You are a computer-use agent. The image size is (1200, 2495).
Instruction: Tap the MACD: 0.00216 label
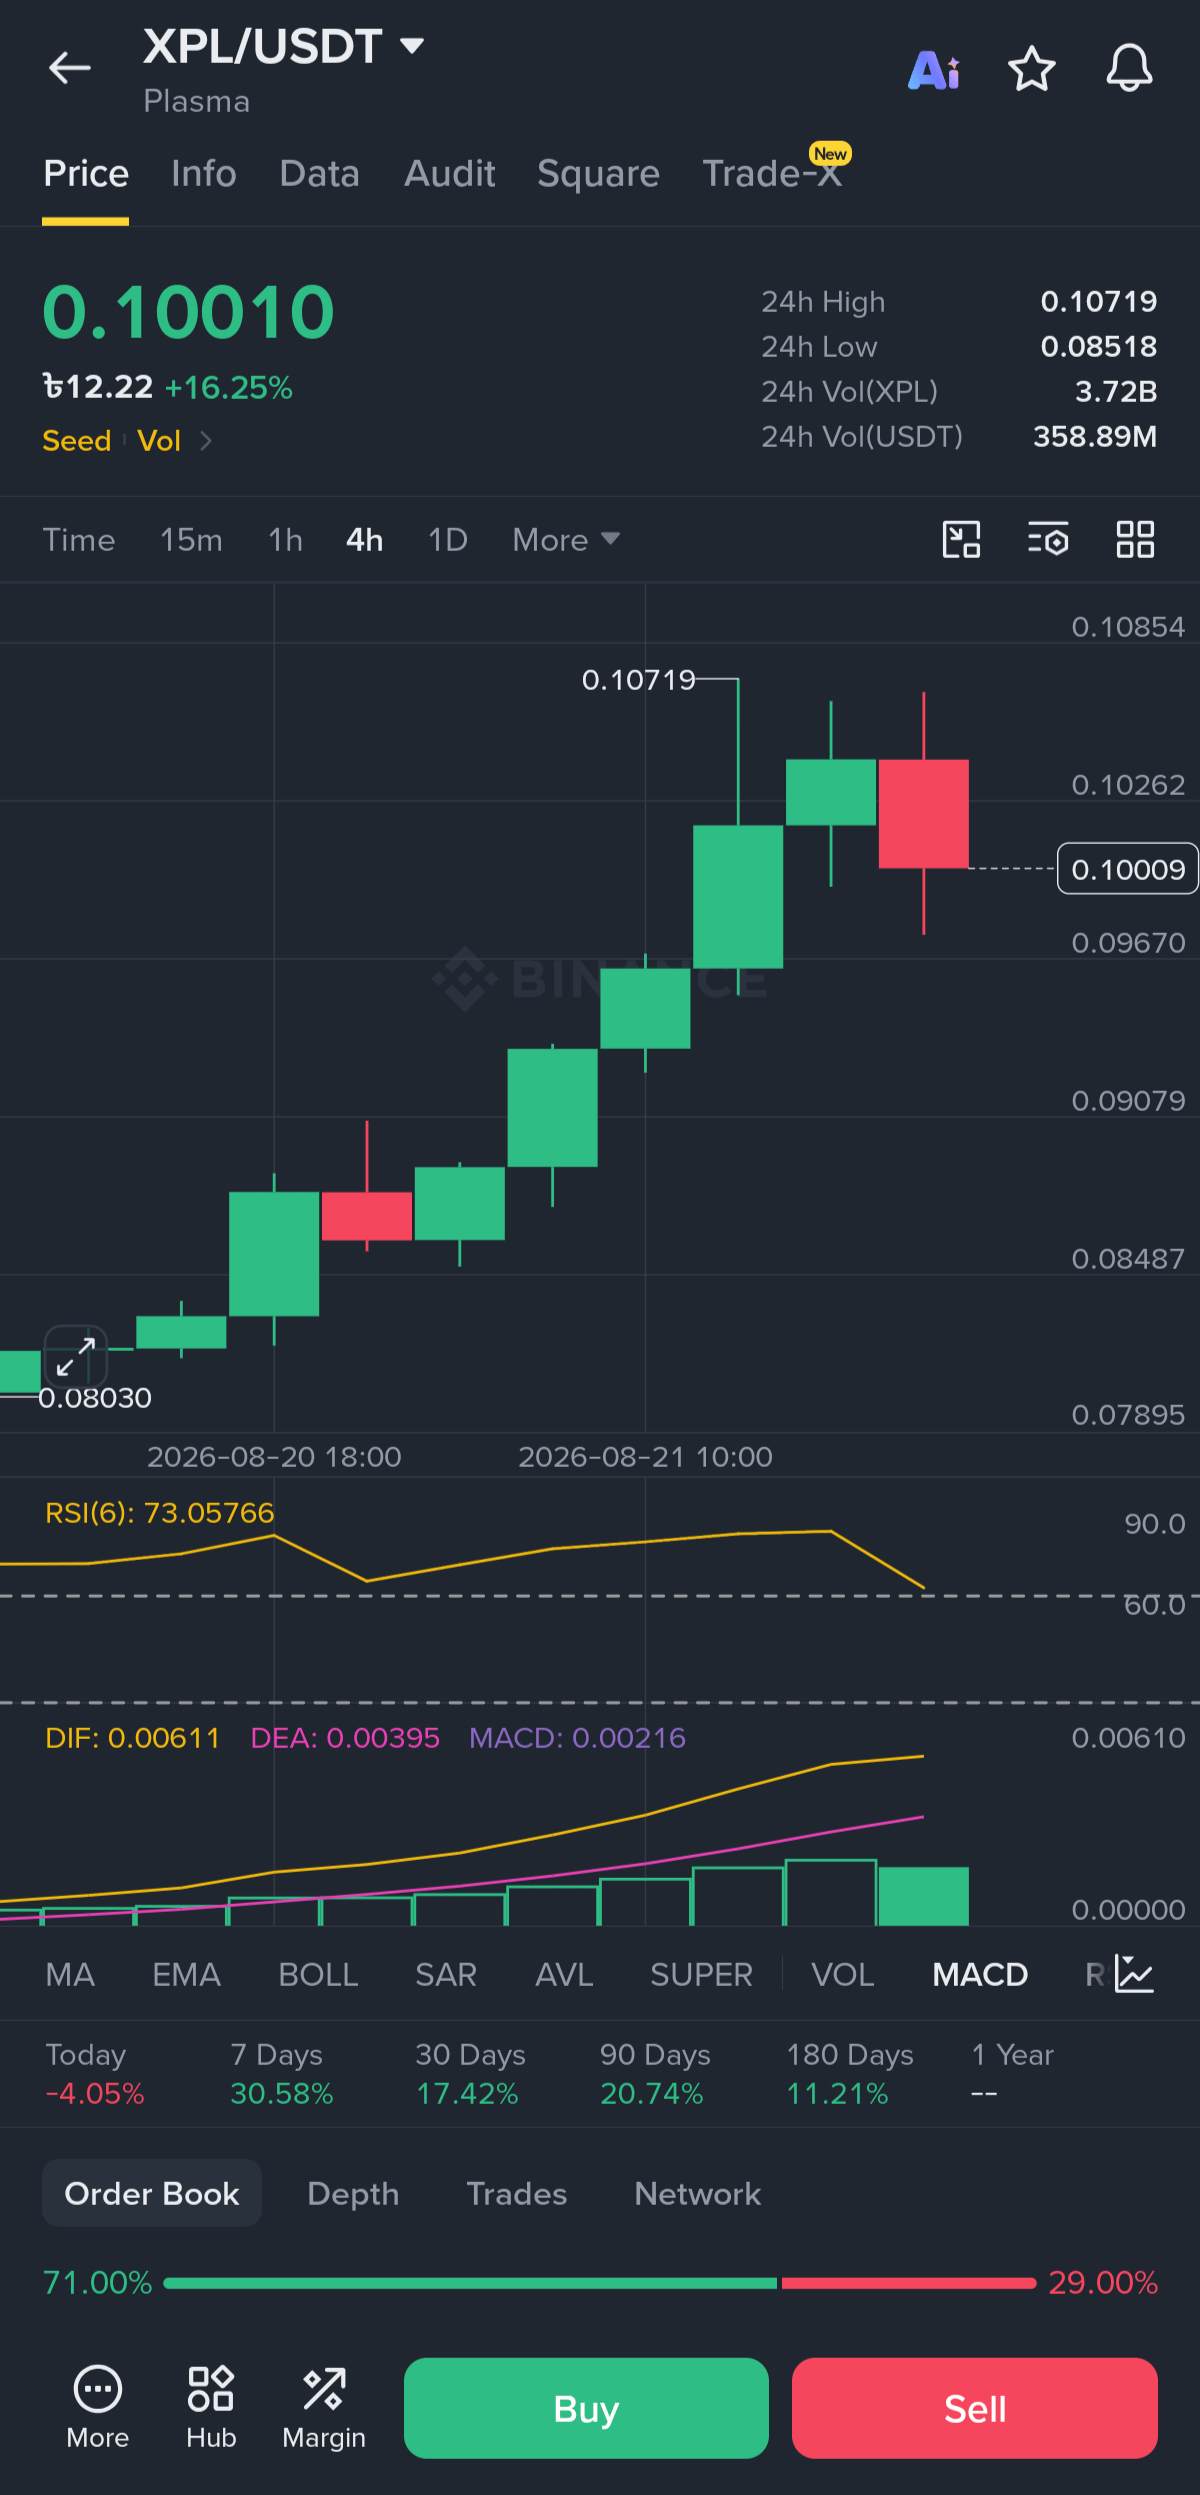click(x=577, y=1738)
